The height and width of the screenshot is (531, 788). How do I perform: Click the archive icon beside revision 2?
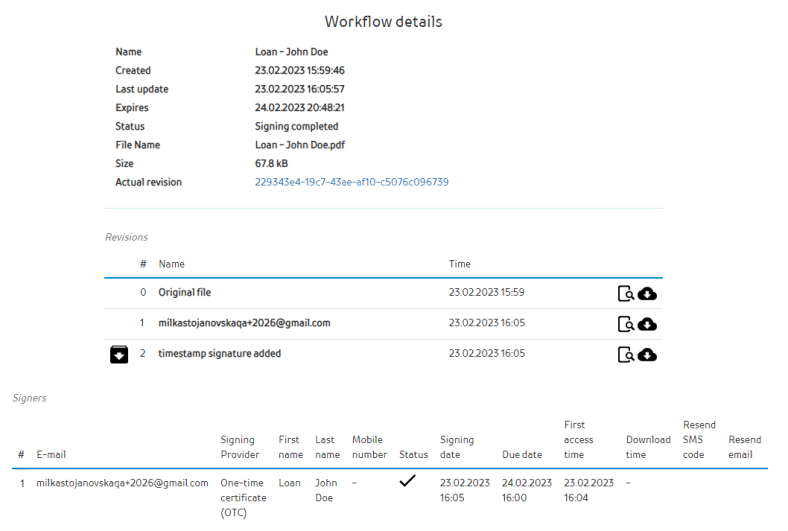pos(119,354)
